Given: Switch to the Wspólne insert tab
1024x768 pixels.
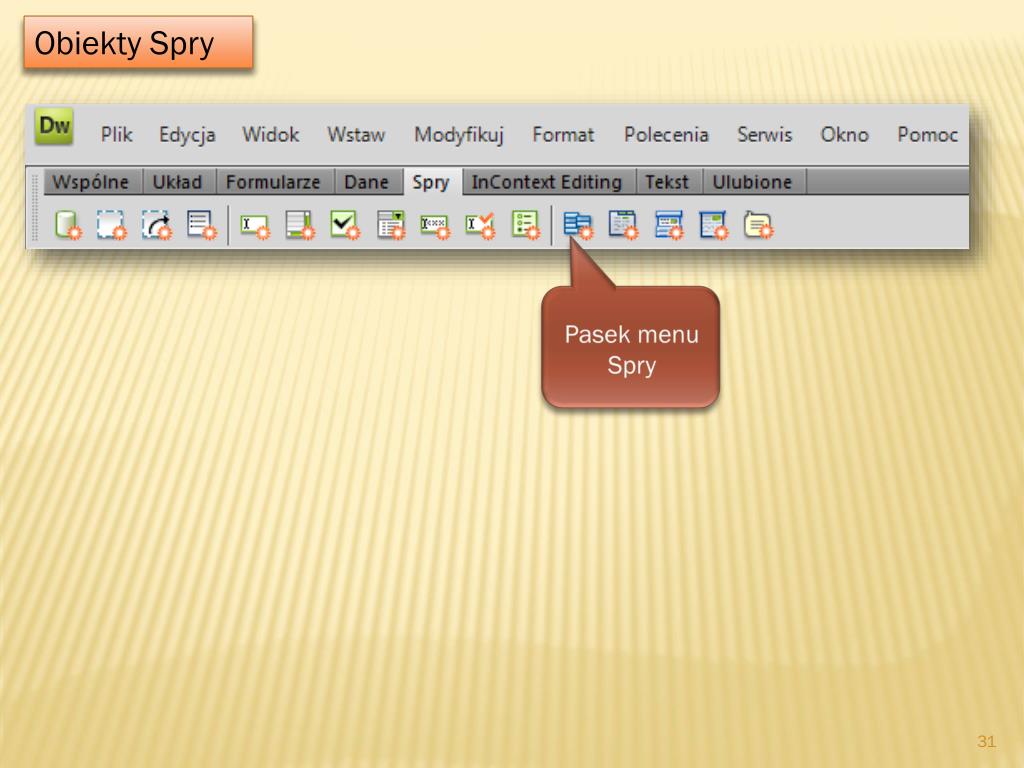Looking at the screenshot, I should (91, 182).
